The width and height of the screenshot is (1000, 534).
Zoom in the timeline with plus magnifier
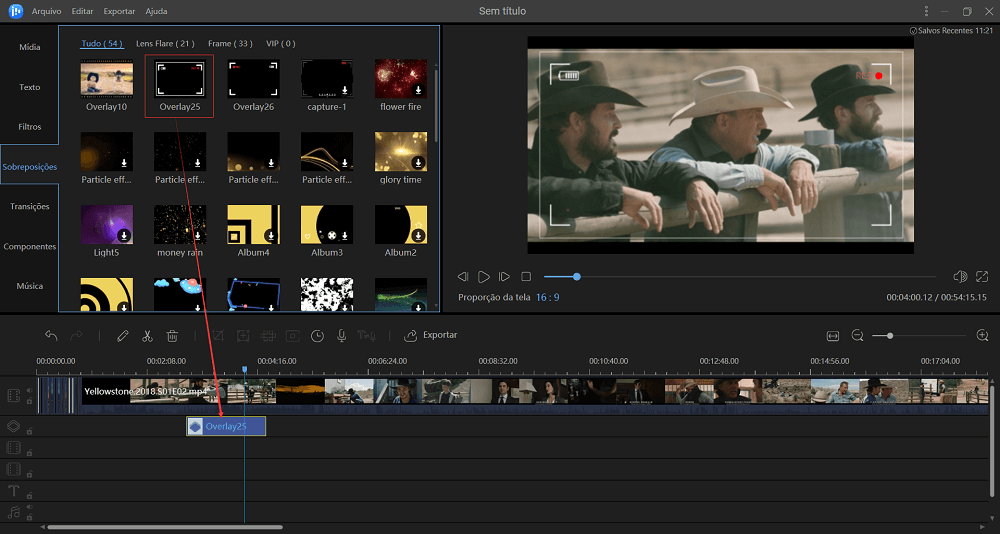982,336
